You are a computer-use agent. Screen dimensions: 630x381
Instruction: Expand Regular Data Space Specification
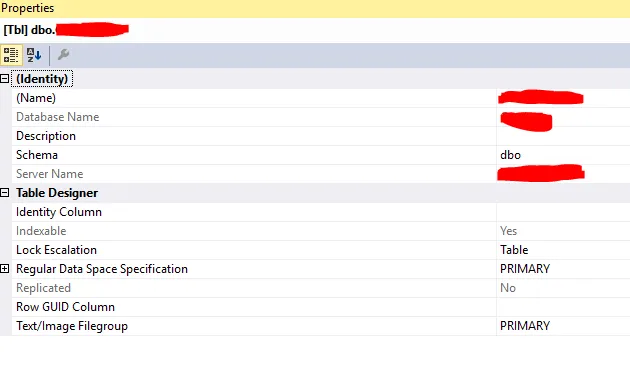coord(4,269)
